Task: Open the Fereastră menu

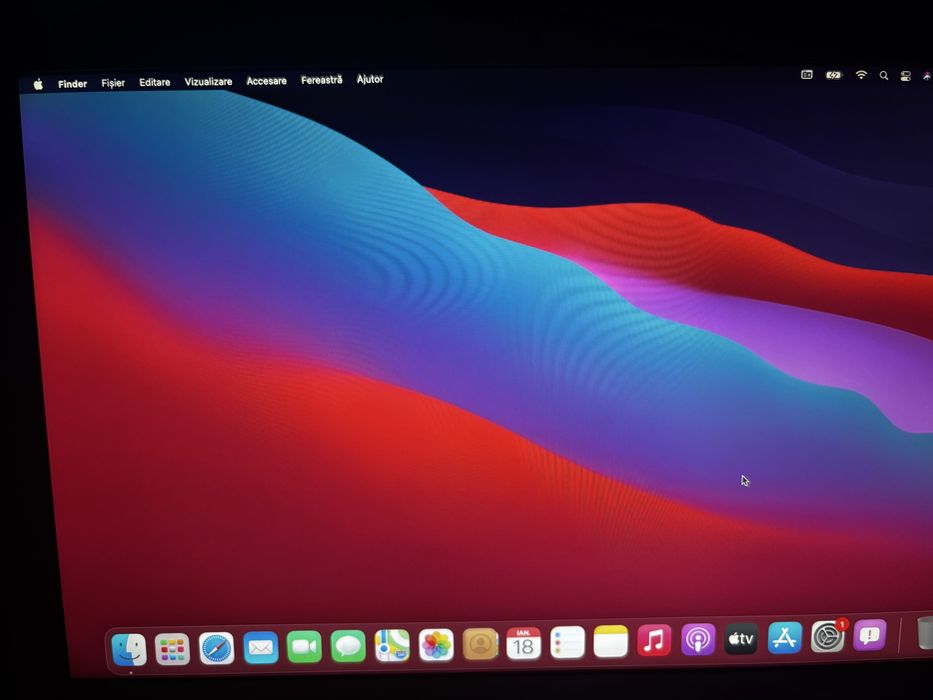Action: pyautogui.click(x=321, y=80)
